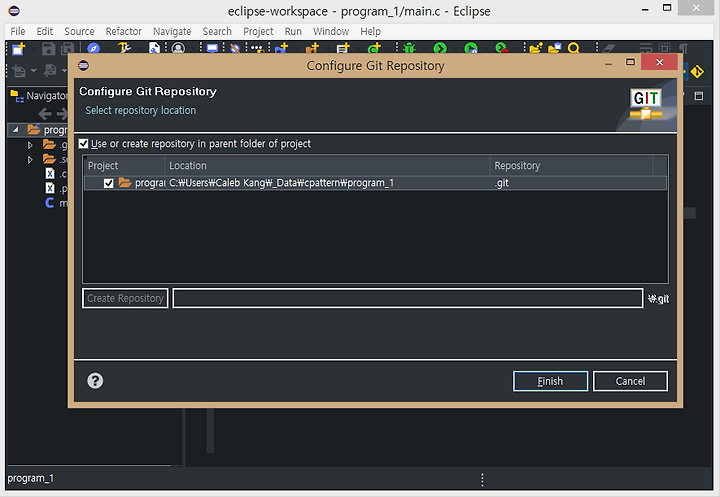Viewport: 720px width, 497px height.
Task: Click the Repository column header
Action: [x=571, y=166]
